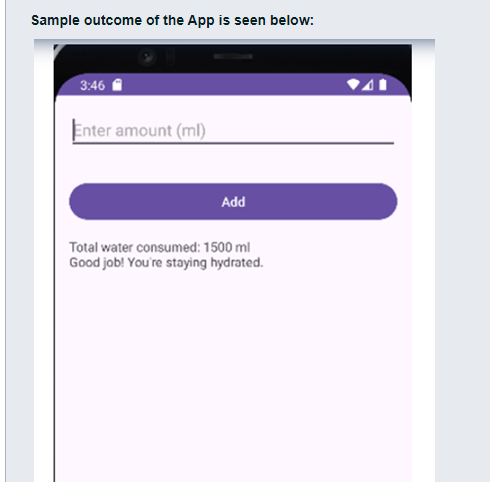Click the purple status bar background
The height and width of the screenshot is (482, 490).
[233, 85]
